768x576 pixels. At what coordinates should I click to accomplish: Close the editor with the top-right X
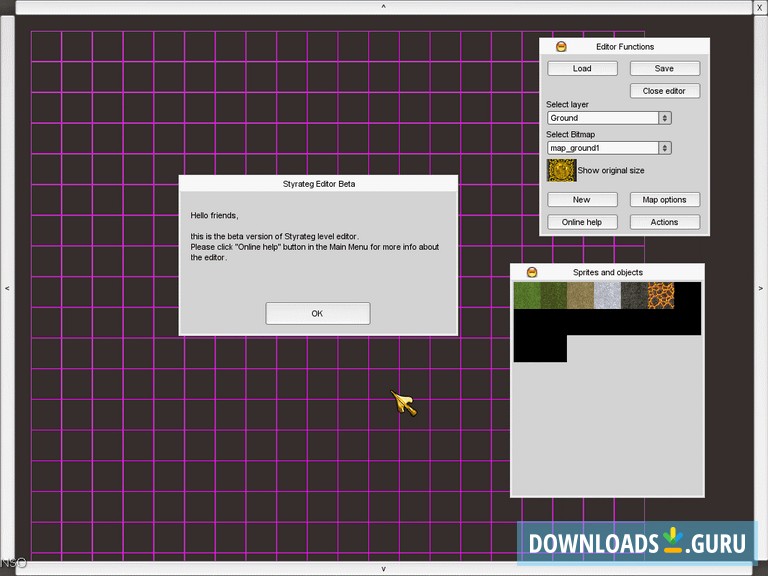click(760, 7)
